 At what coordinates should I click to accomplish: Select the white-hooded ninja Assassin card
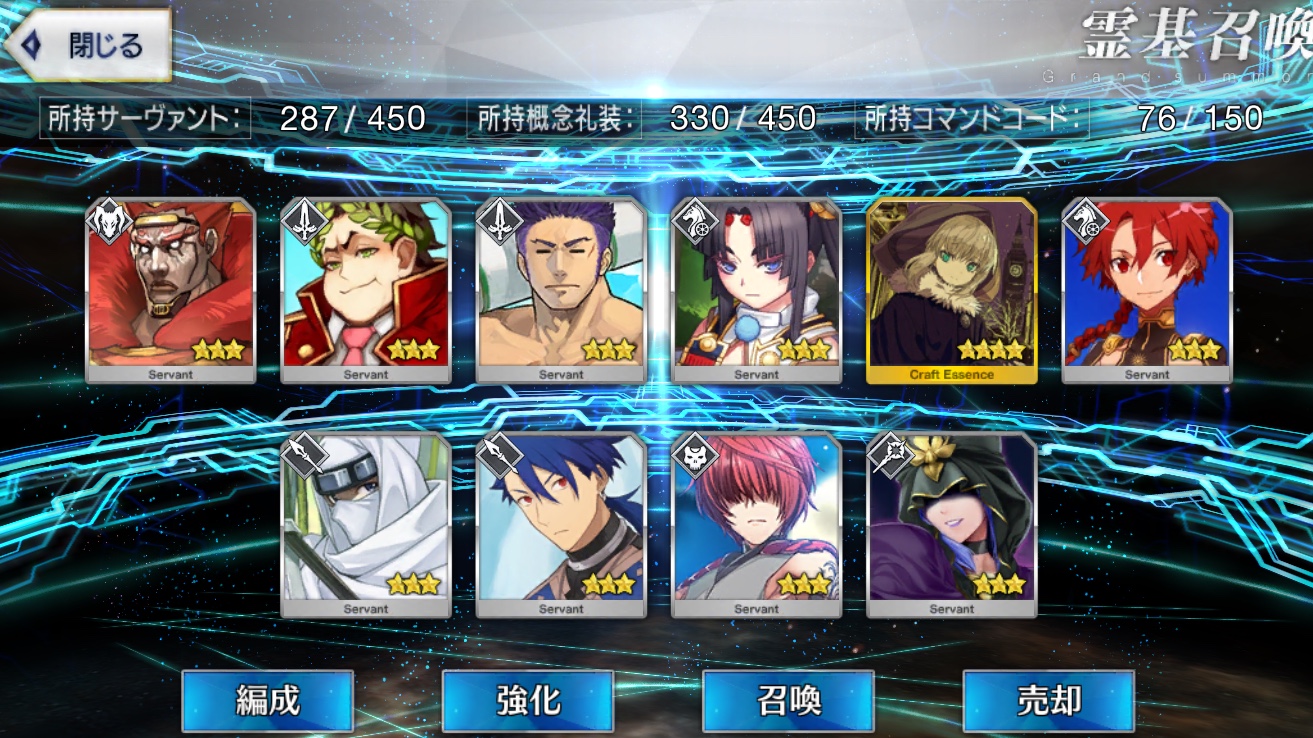click(365, 525)
